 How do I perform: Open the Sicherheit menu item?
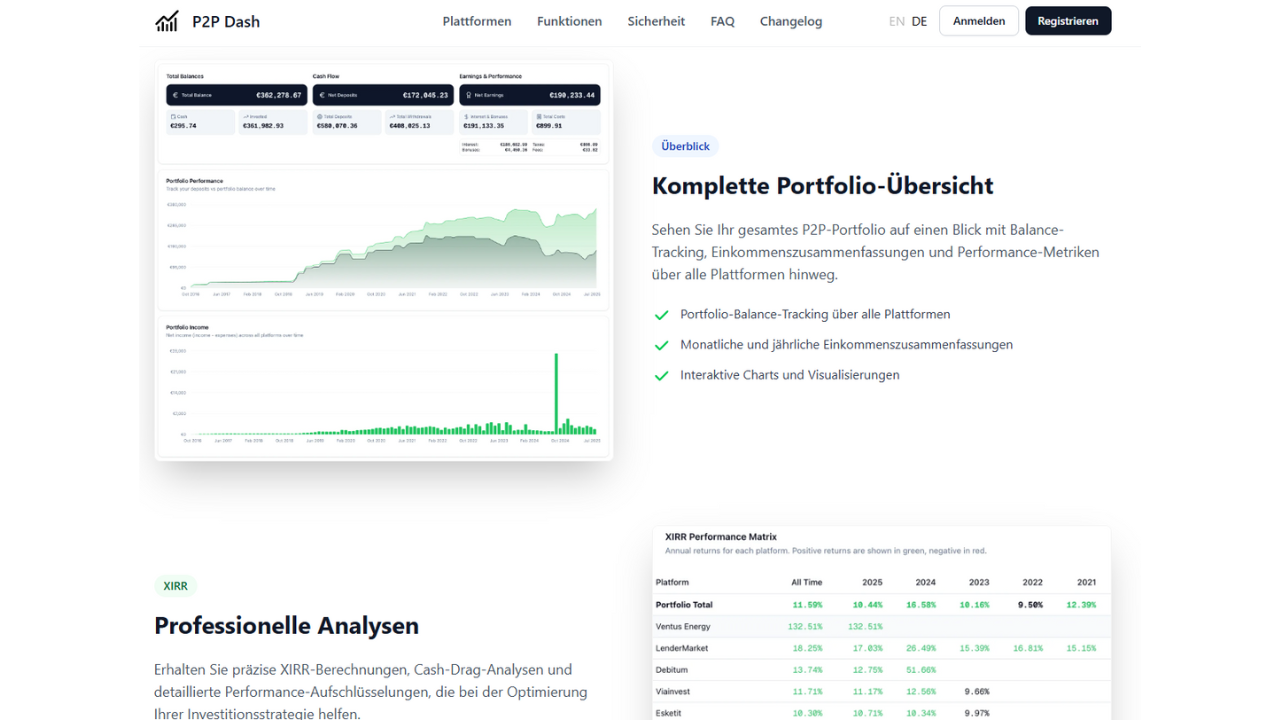(655, 20)
